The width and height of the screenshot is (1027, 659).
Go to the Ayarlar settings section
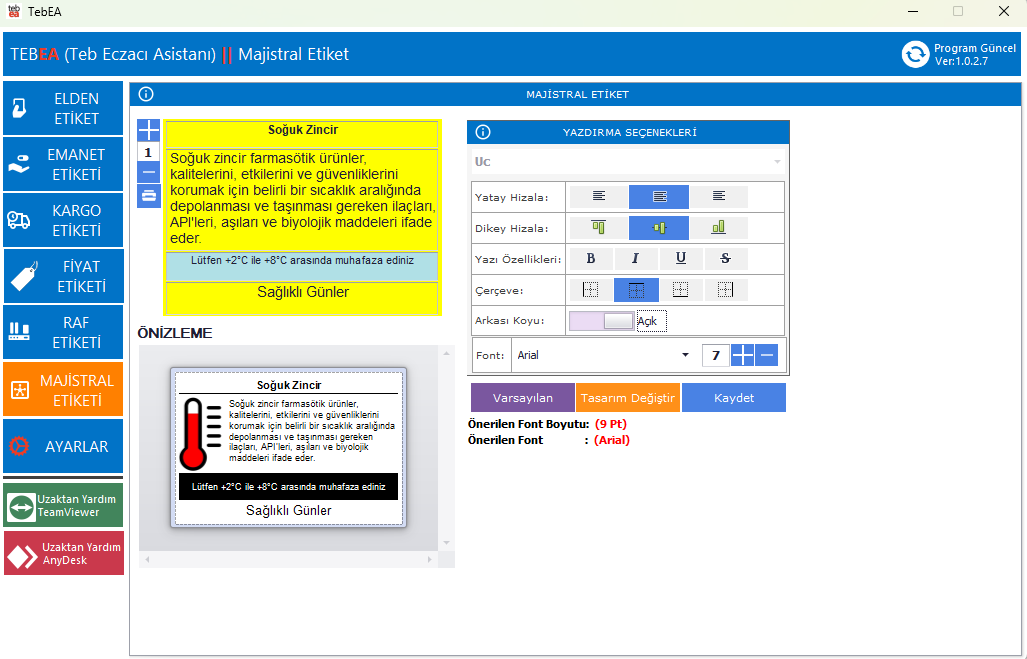pos(63,446)
